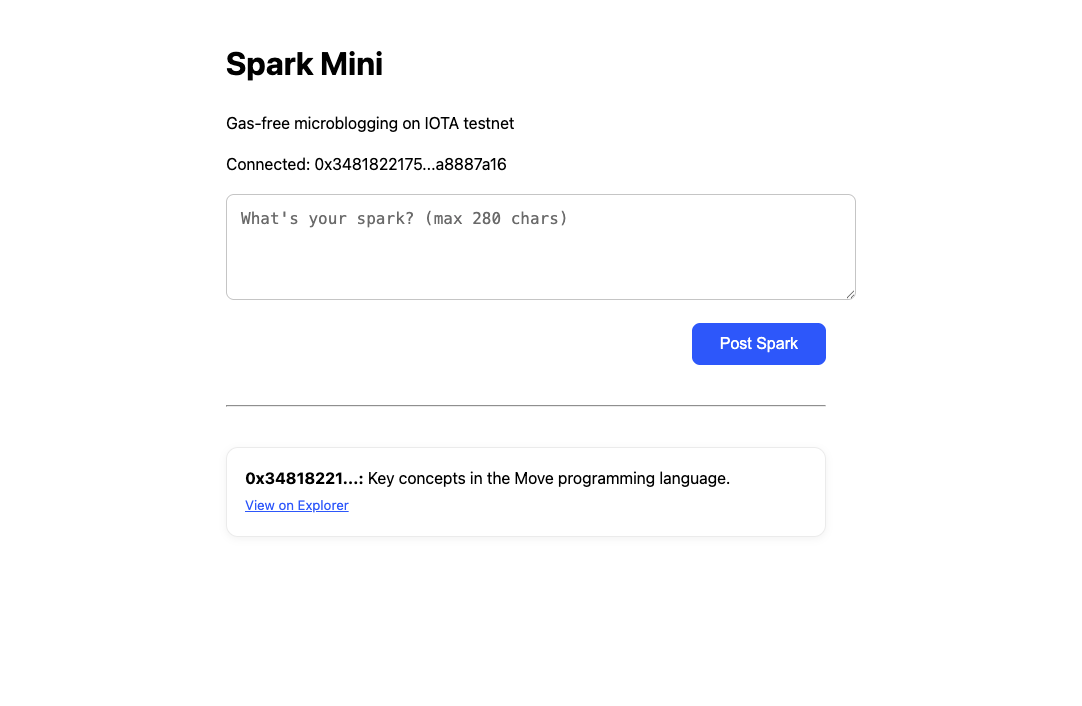
Task: Click the gas-free microblogging tagline
Action: (370, 124)
